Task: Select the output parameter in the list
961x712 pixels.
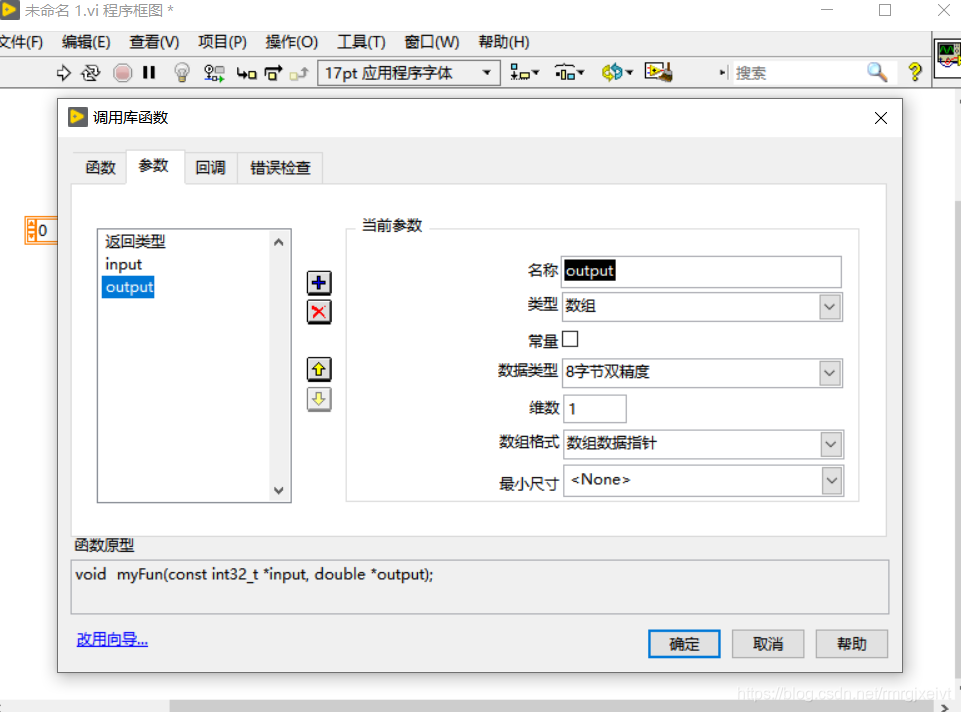Action: pyautogui.click(x=129, y=287)
